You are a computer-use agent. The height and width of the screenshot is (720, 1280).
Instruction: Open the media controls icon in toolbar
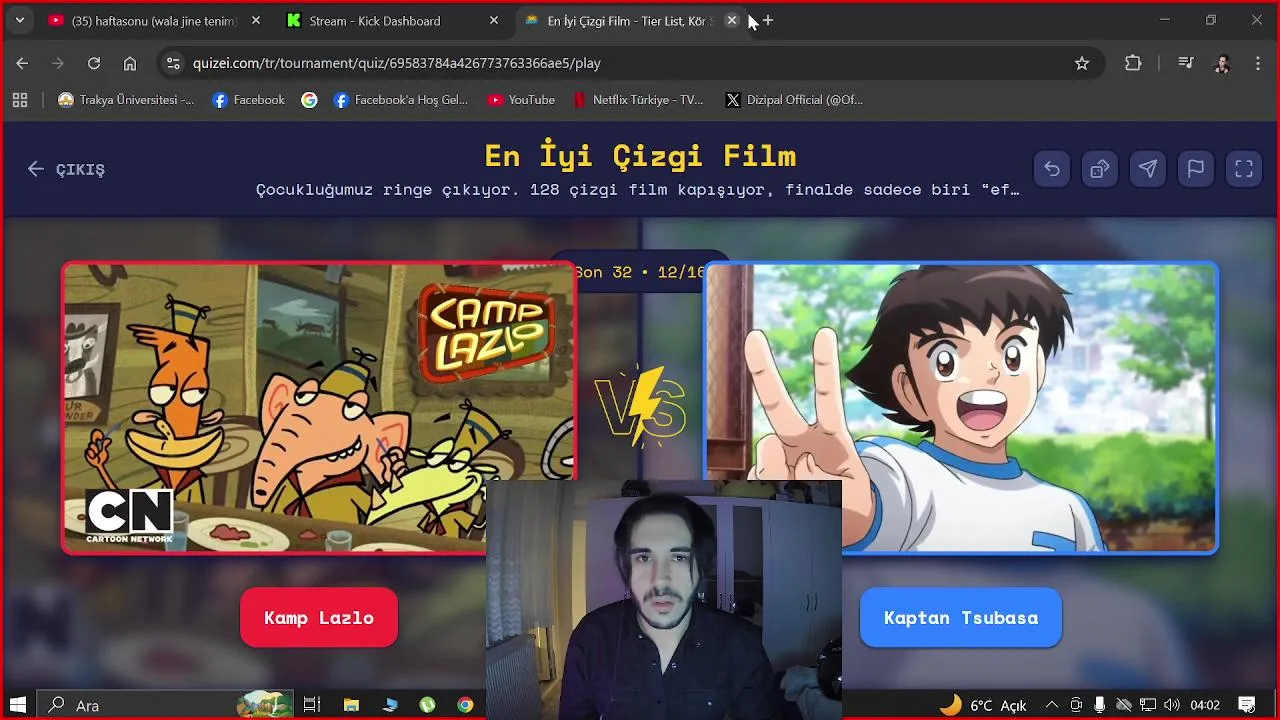point(1186,63)
